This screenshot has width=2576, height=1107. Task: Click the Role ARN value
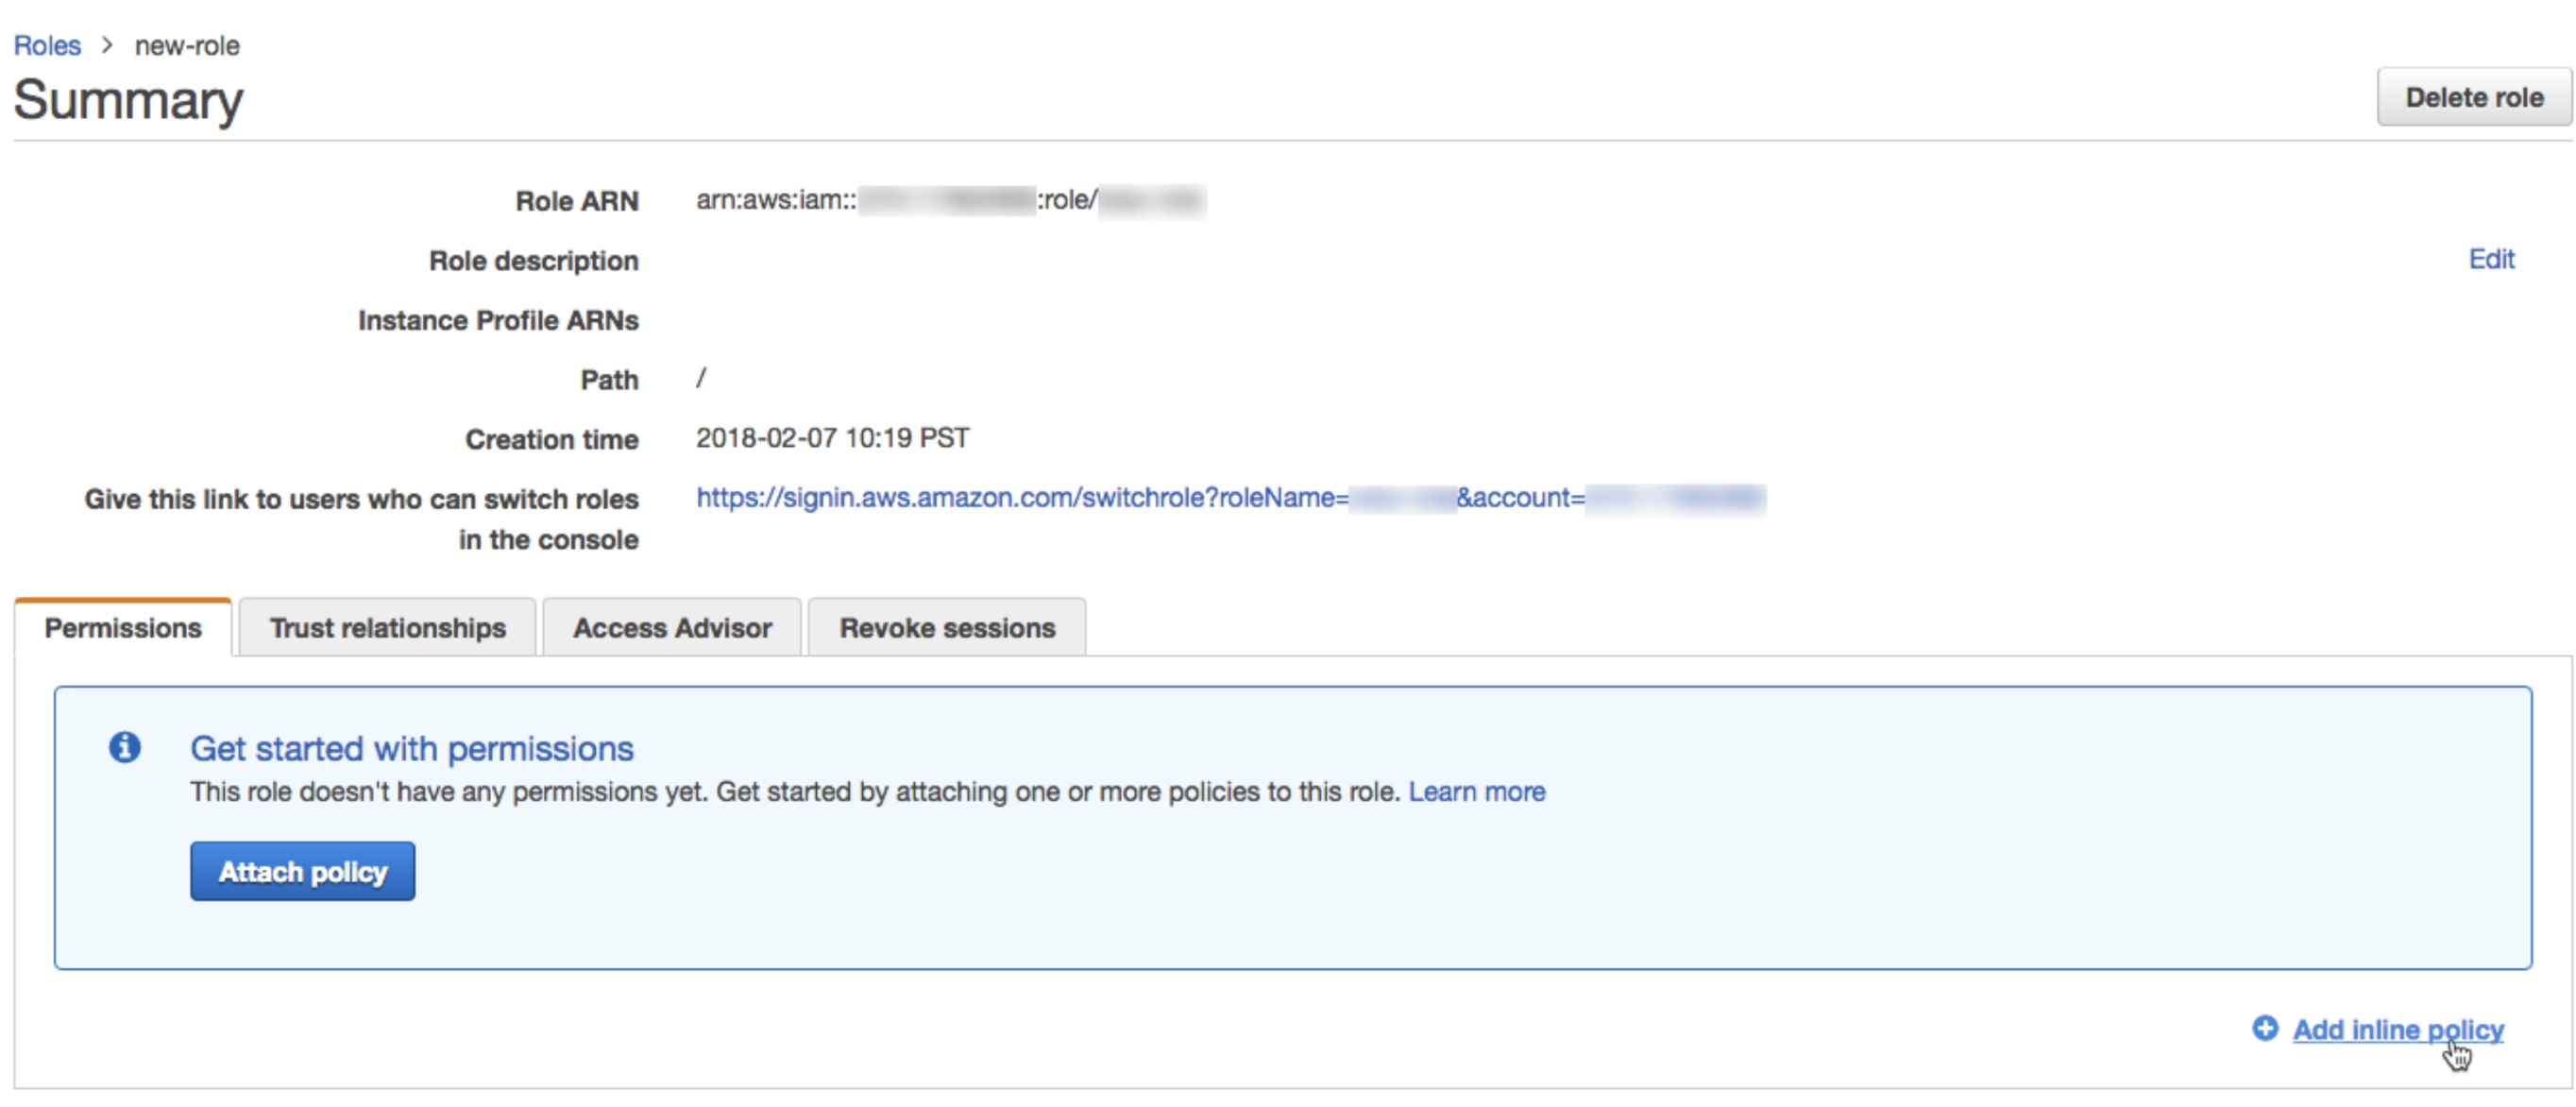click(x=950, y=200)
